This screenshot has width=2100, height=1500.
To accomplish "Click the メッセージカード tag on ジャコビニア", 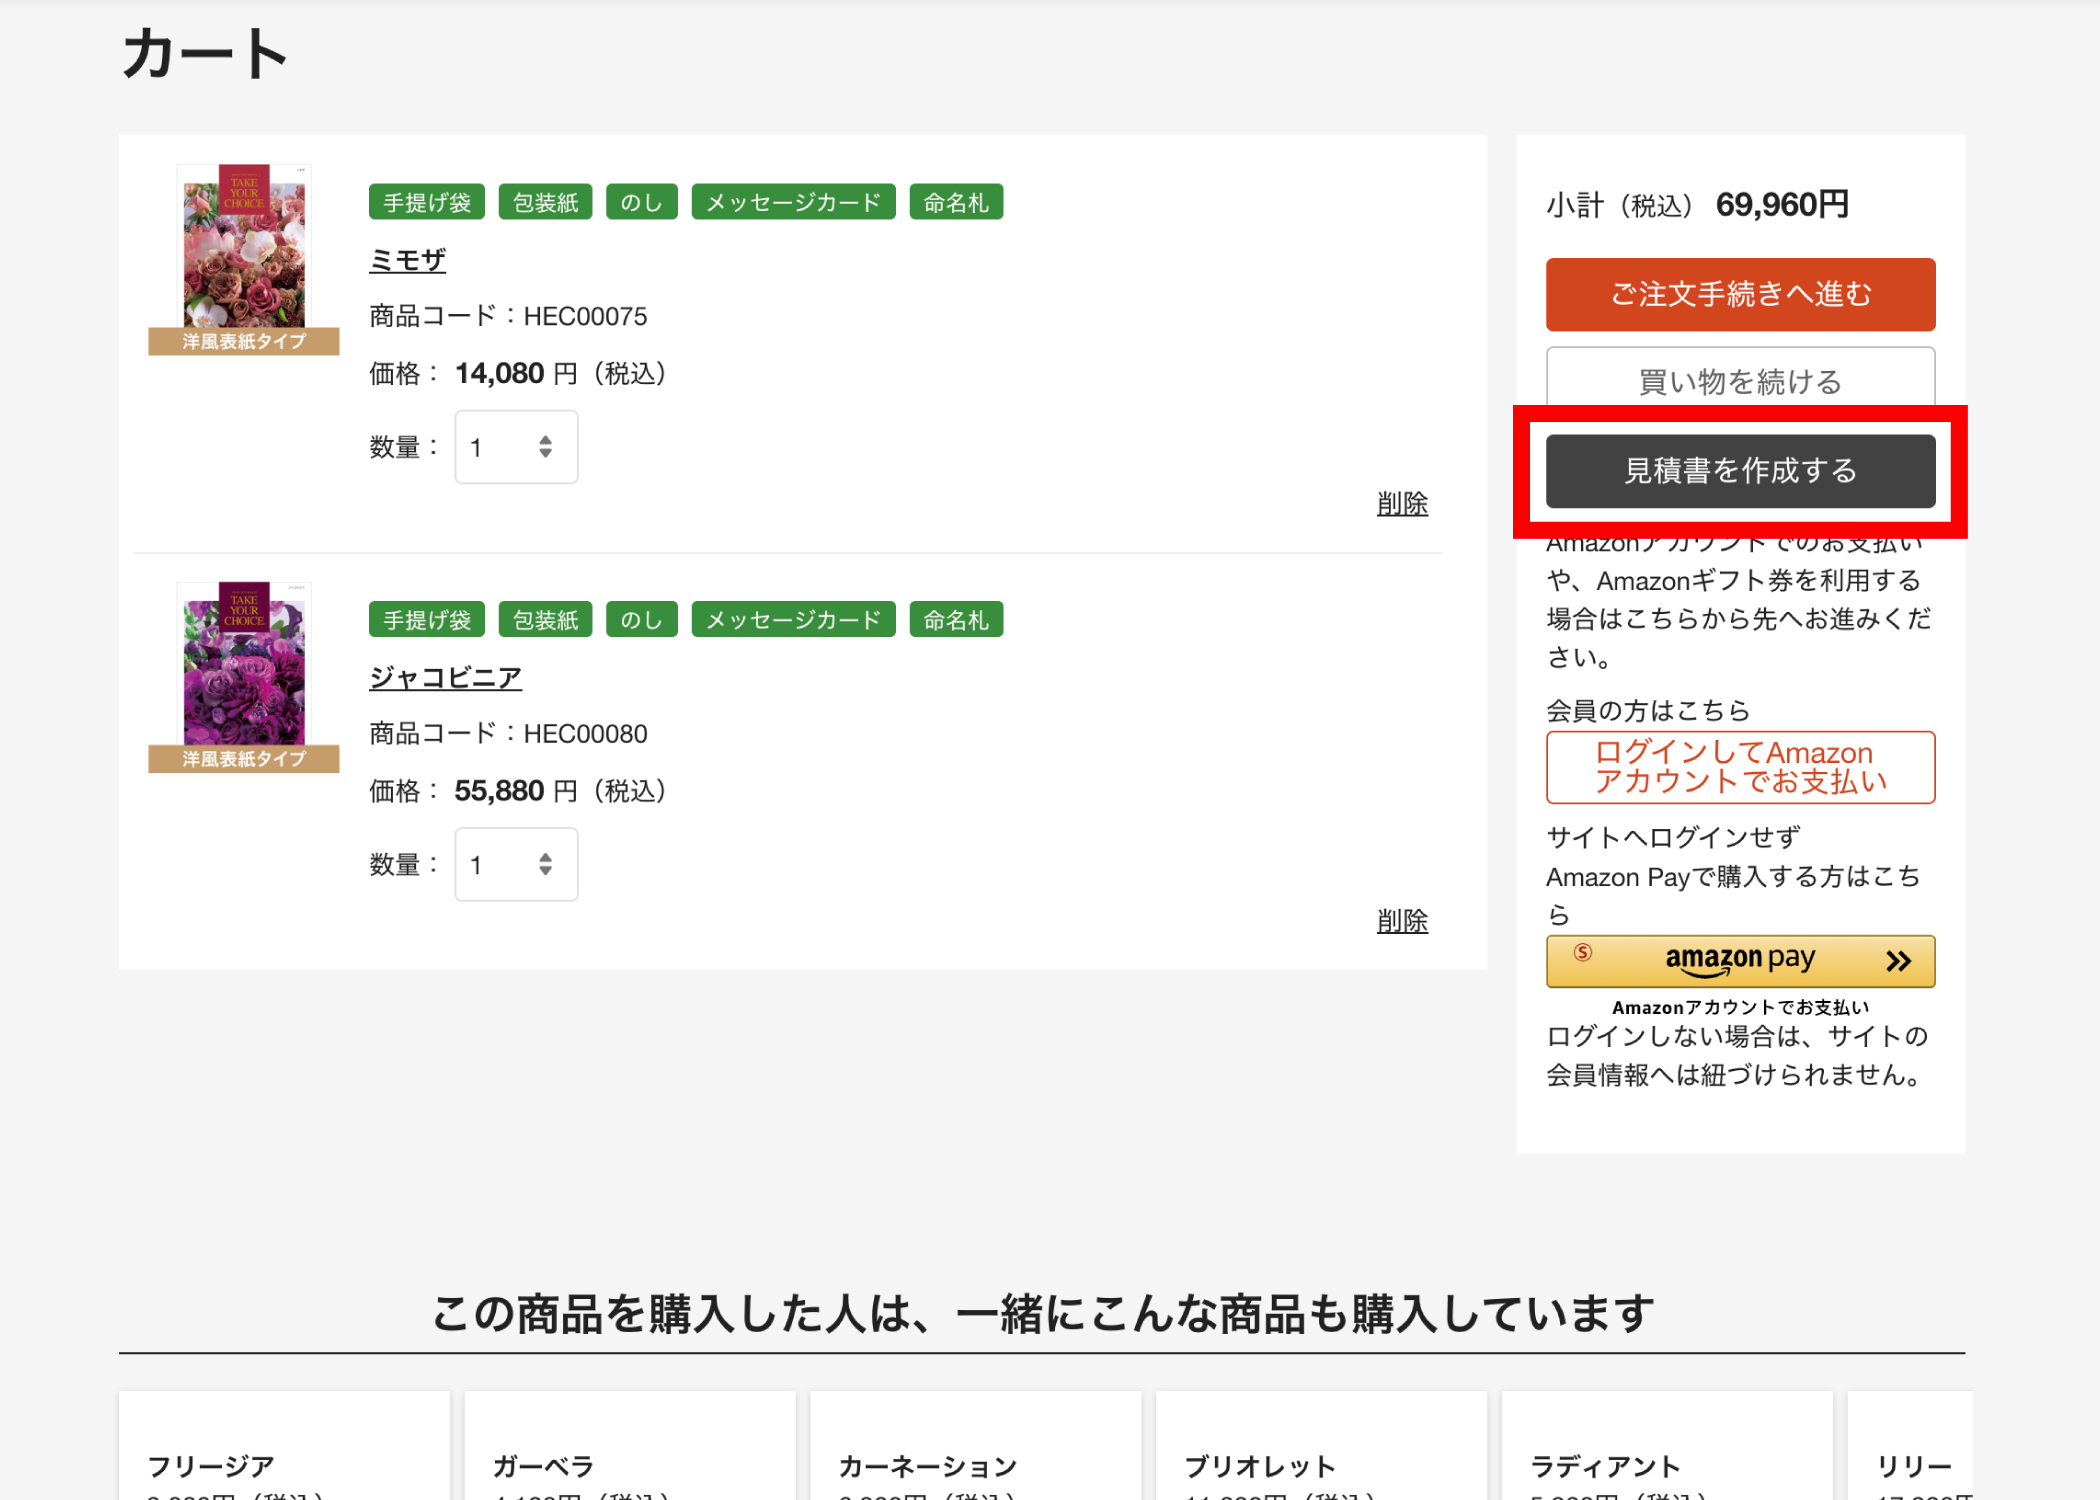I will pos(792,619).
